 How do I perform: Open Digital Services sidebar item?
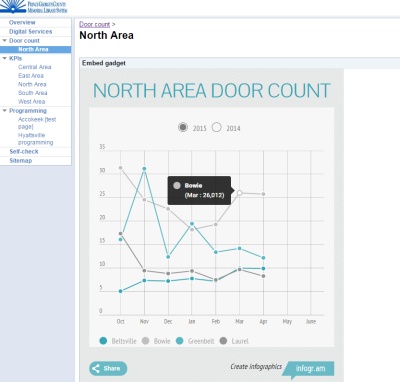31,31
